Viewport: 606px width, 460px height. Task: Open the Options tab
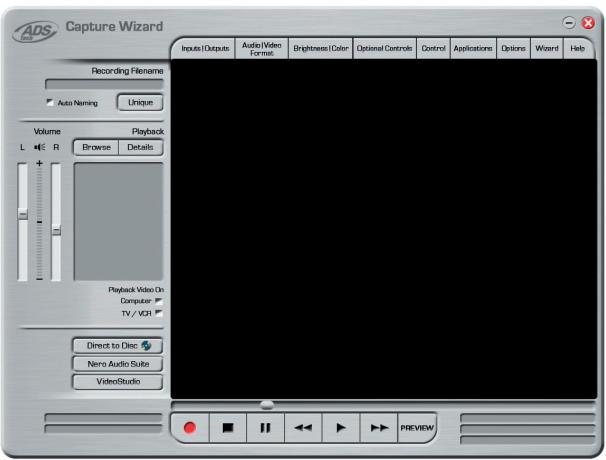513,49
